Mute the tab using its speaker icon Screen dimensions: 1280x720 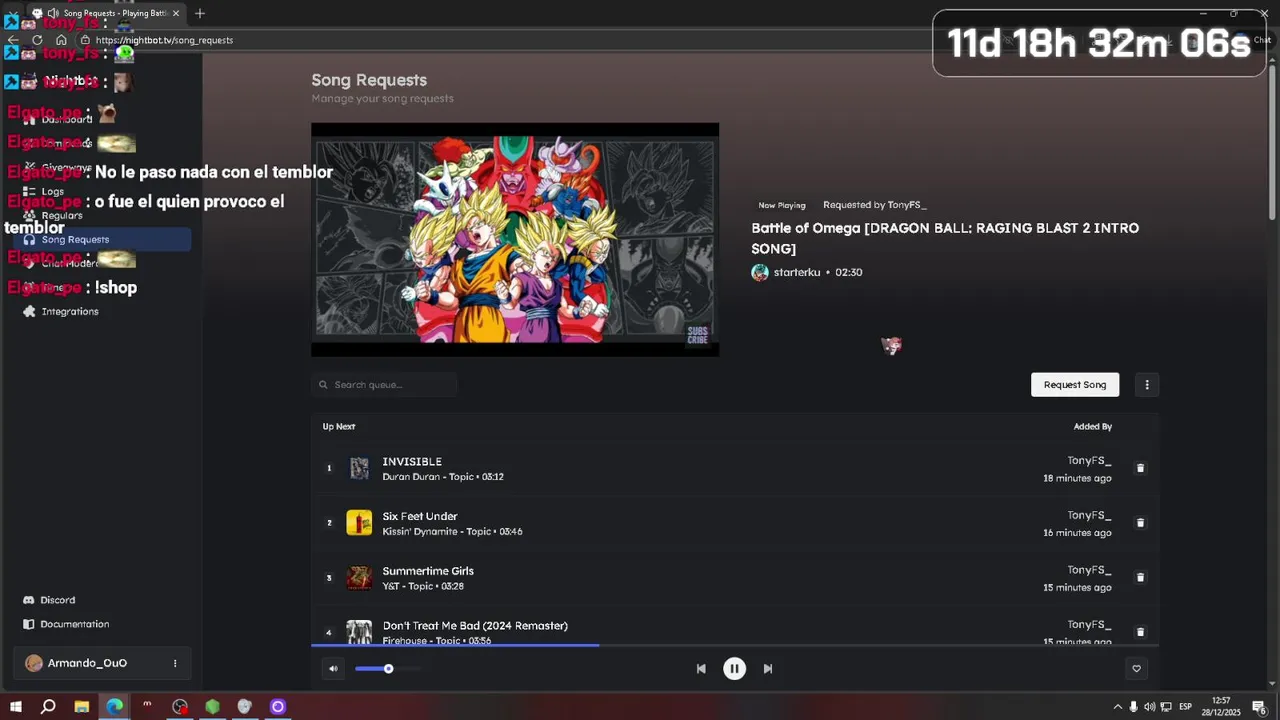[x=52, y=13]
